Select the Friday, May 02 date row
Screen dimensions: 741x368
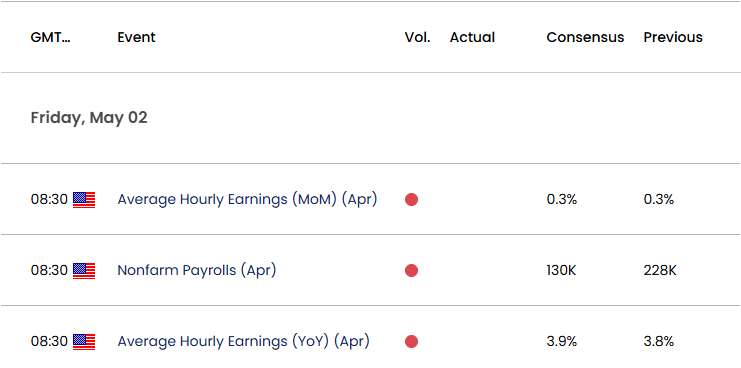pyautogui.click(x=370, y=118)
